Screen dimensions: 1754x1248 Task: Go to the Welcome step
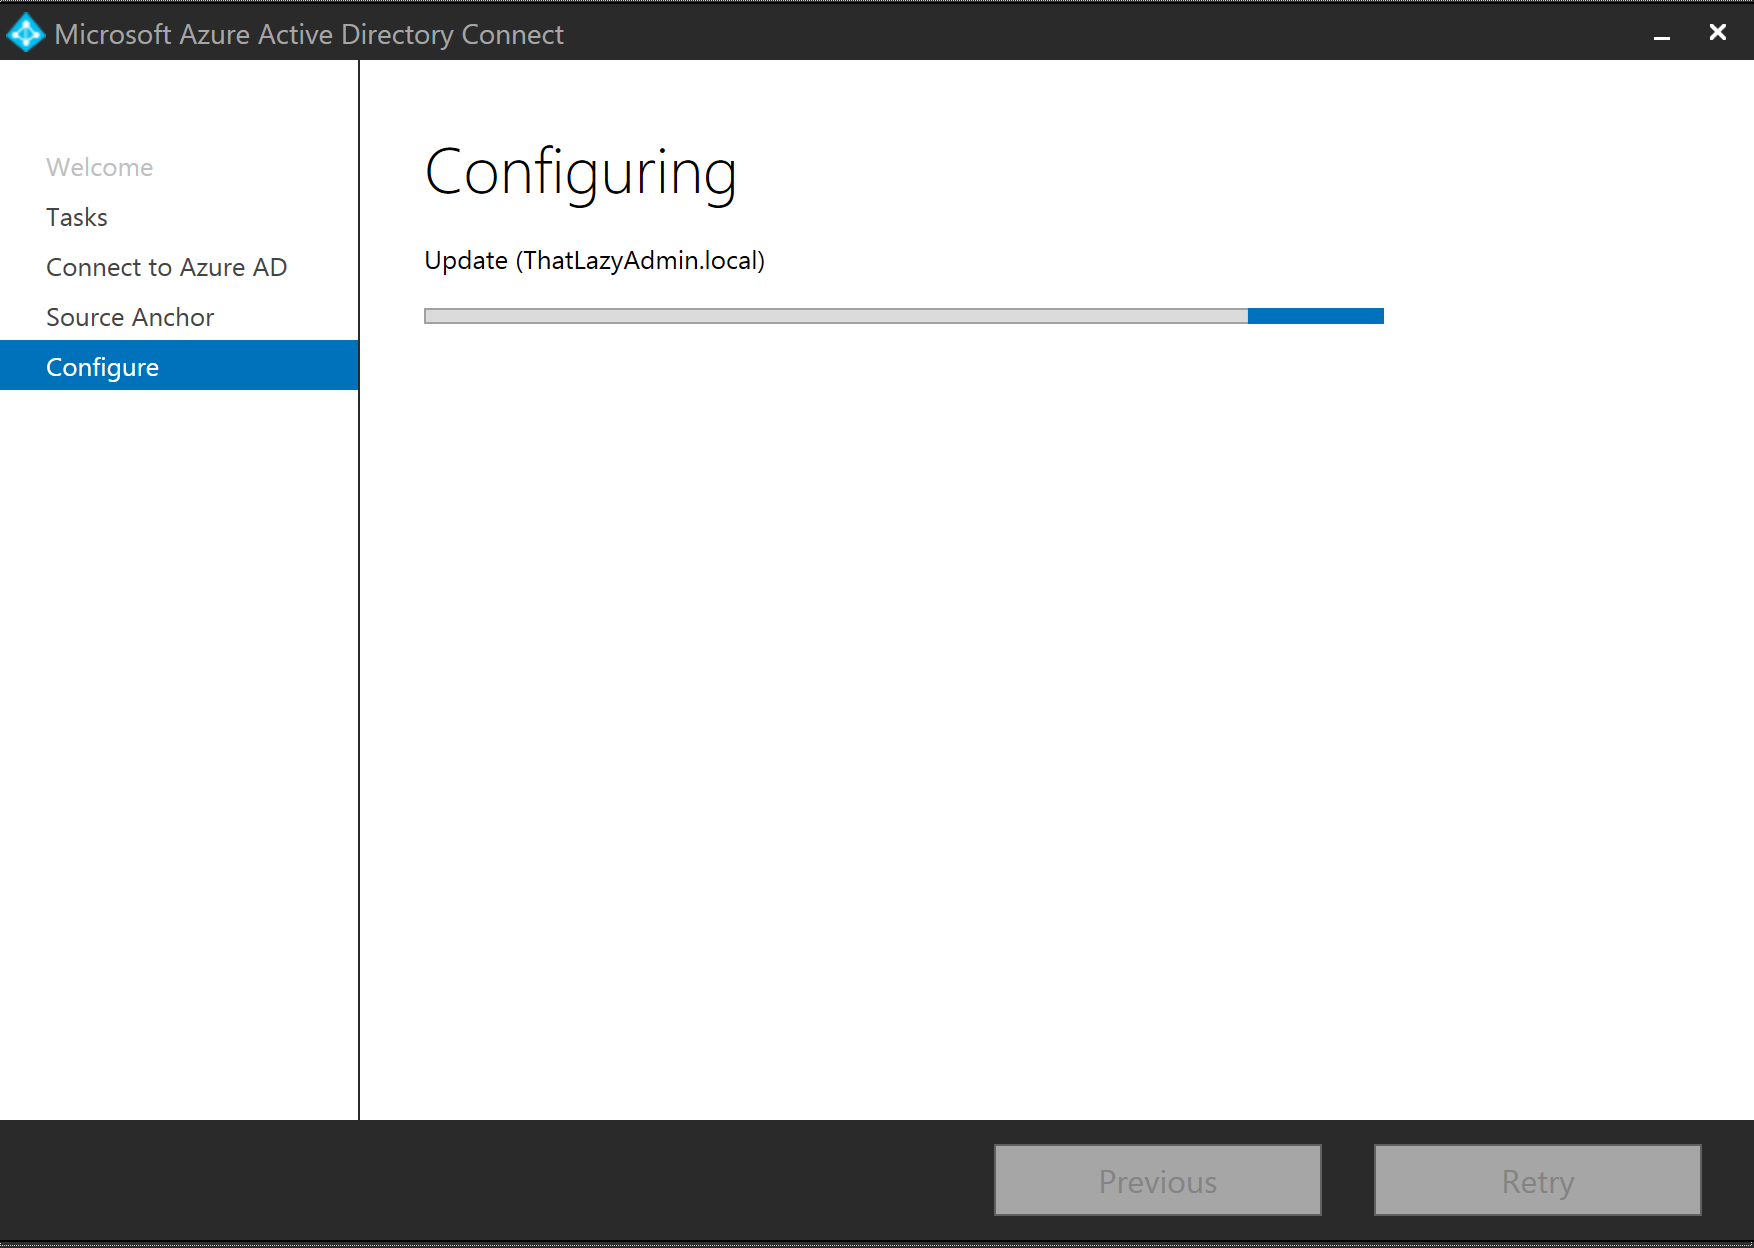(99, 167)
